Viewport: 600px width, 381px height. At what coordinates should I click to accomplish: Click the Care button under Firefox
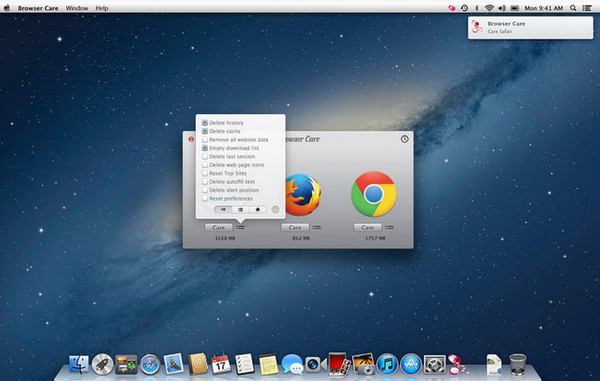[295, 228]
